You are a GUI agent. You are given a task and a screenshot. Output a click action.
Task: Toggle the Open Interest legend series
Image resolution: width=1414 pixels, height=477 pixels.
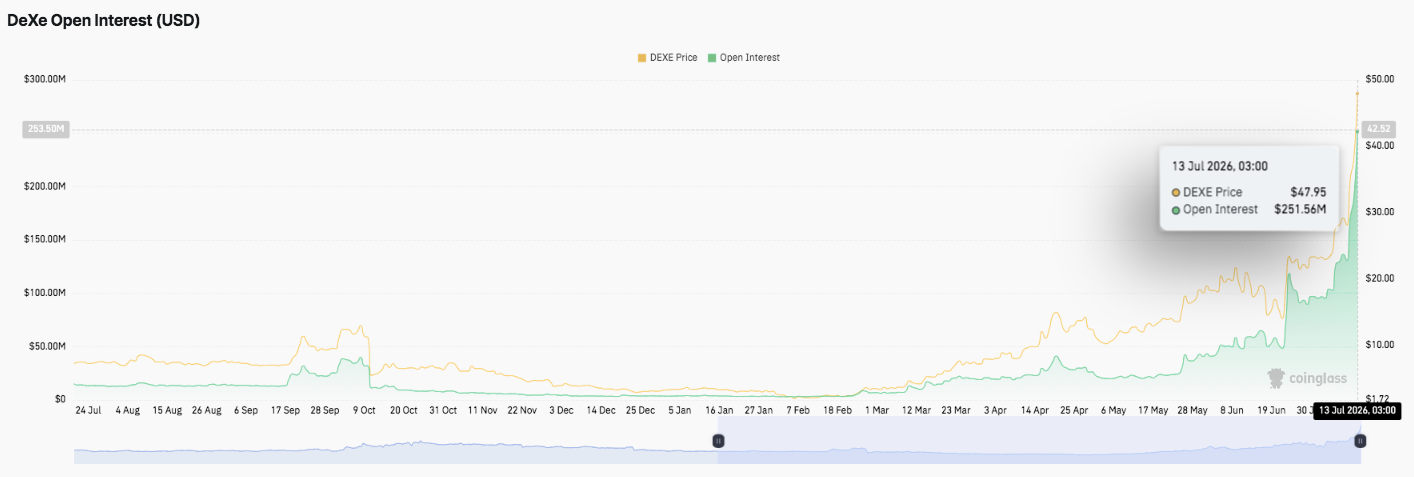pyautogui.click(x=743, y=58)
